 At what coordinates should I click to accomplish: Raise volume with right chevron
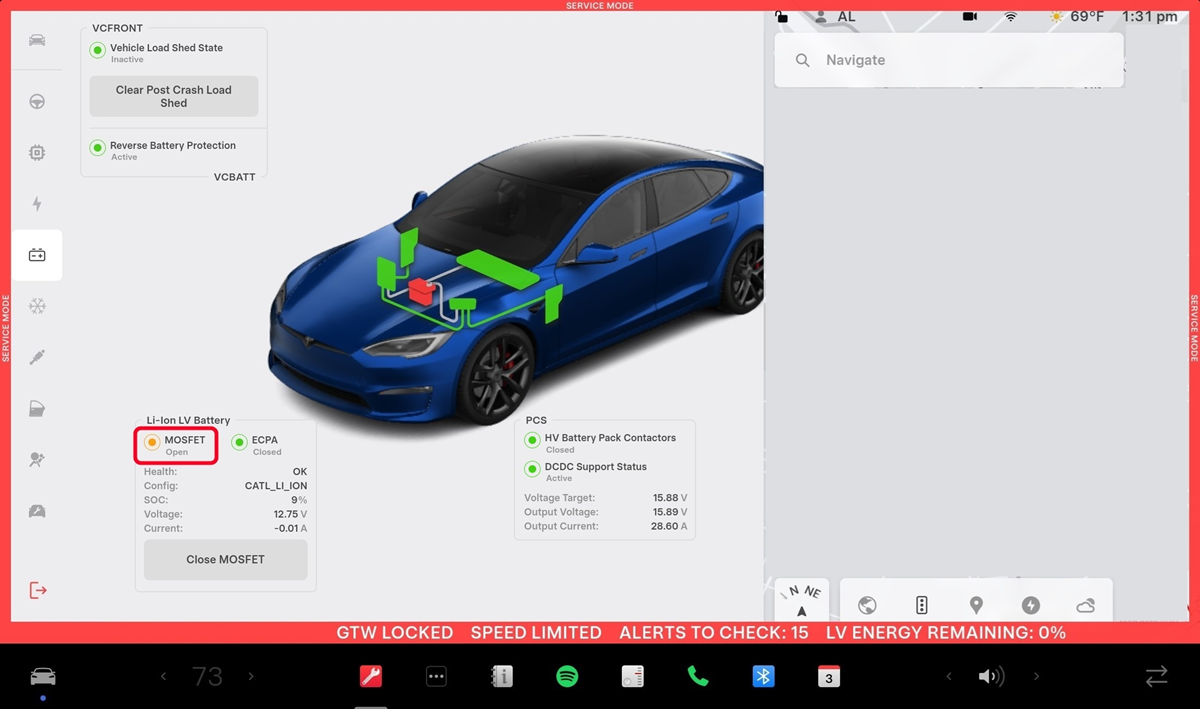pos(1036,677)
